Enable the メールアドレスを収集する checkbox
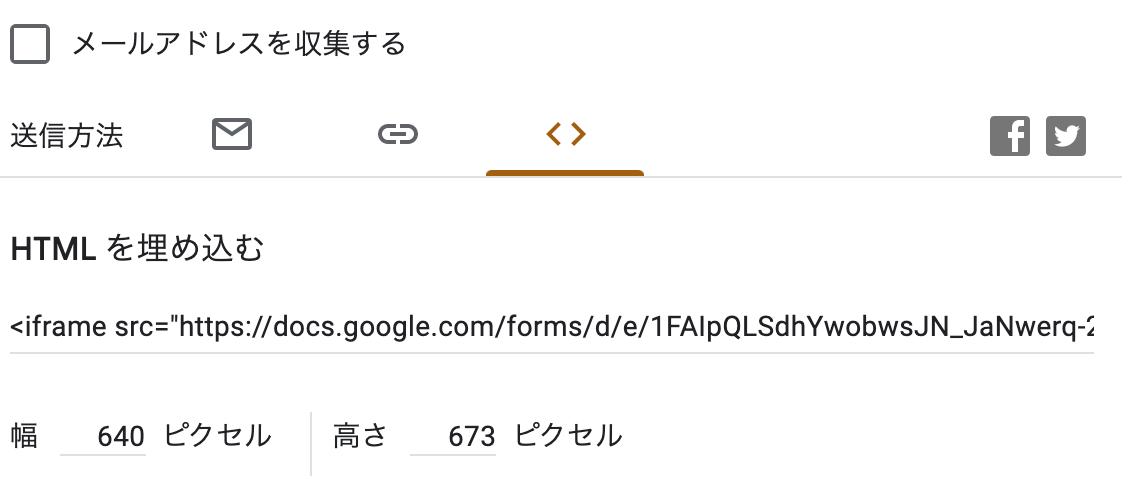Image resolution: width=1122 pixels, height=482 pixels. 29,44
